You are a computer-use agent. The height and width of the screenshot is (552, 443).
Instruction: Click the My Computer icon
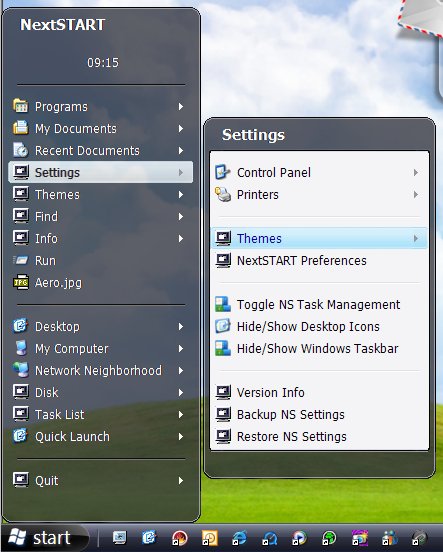coord(20,348)
